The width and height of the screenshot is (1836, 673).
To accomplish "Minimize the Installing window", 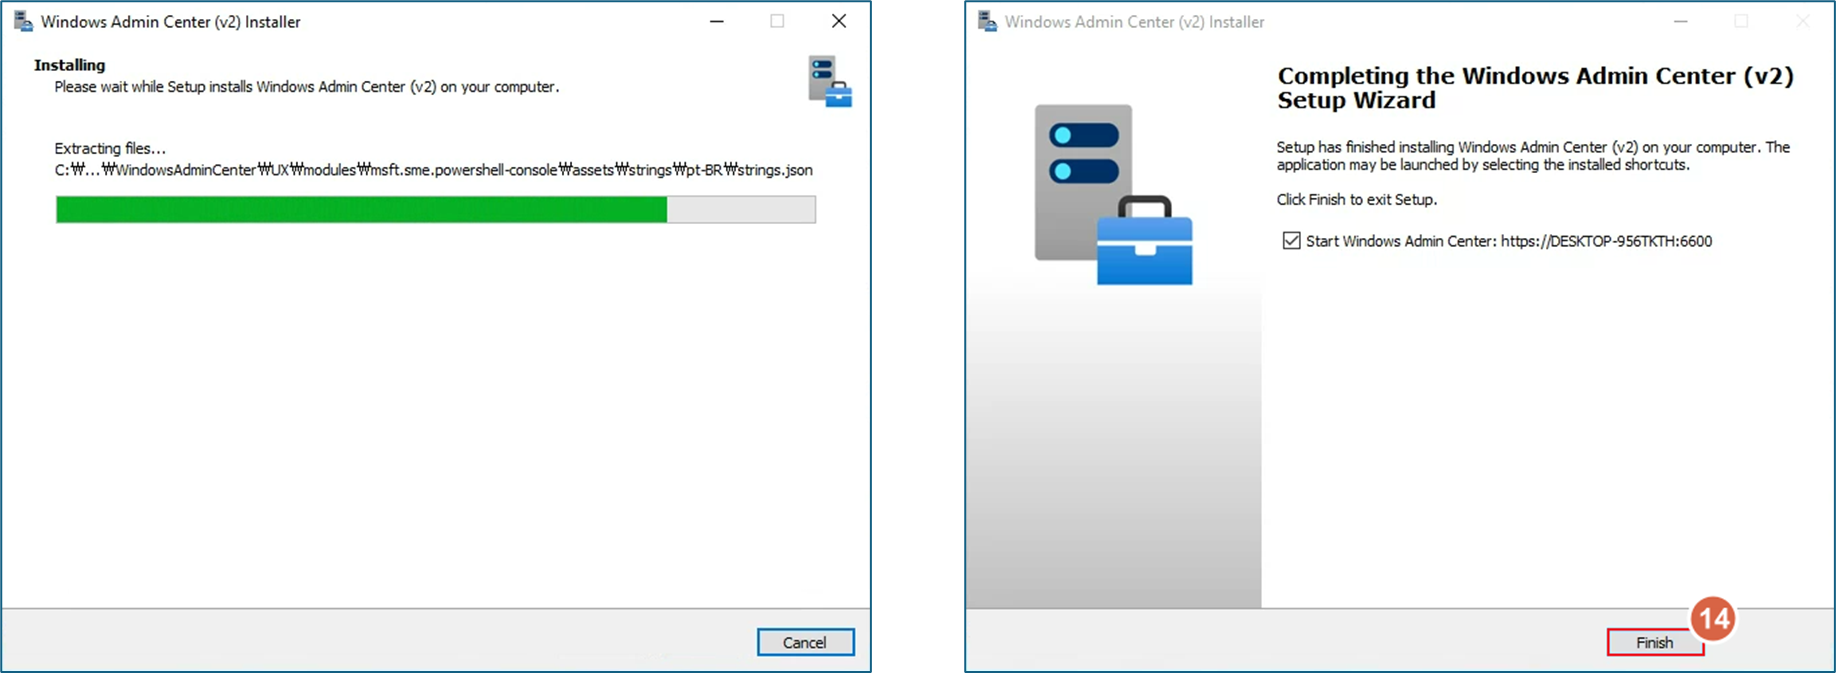I will (717, 21).
